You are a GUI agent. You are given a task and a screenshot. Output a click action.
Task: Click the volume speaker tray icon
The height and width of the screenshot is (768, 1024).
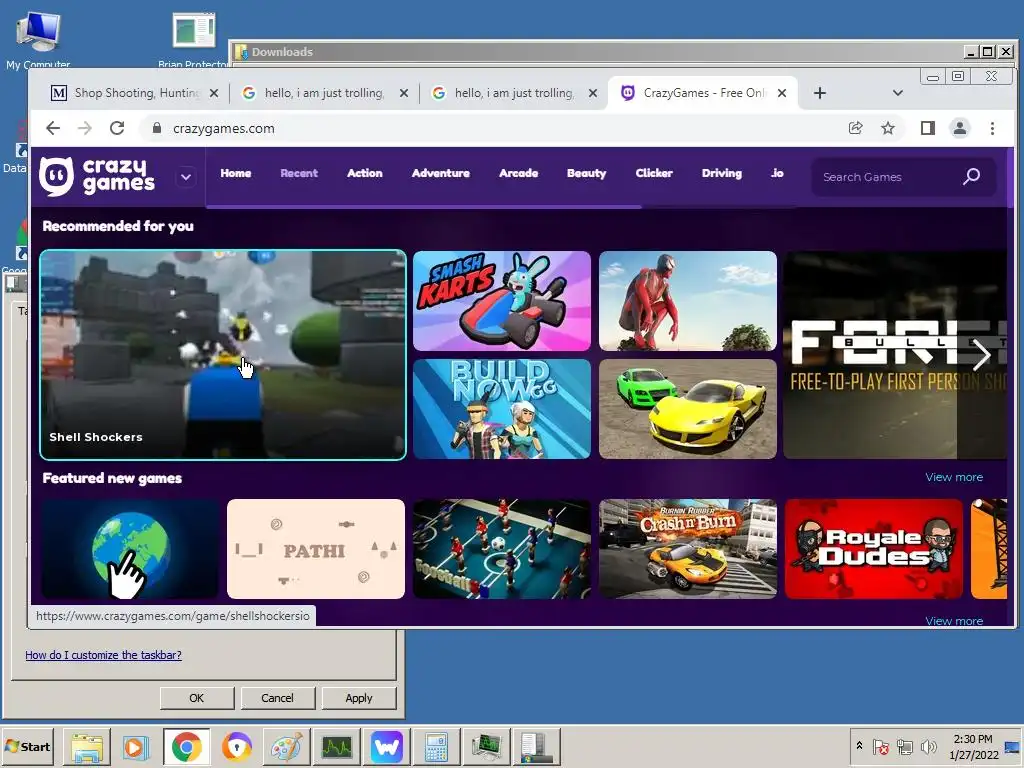(x=928, y=746)
